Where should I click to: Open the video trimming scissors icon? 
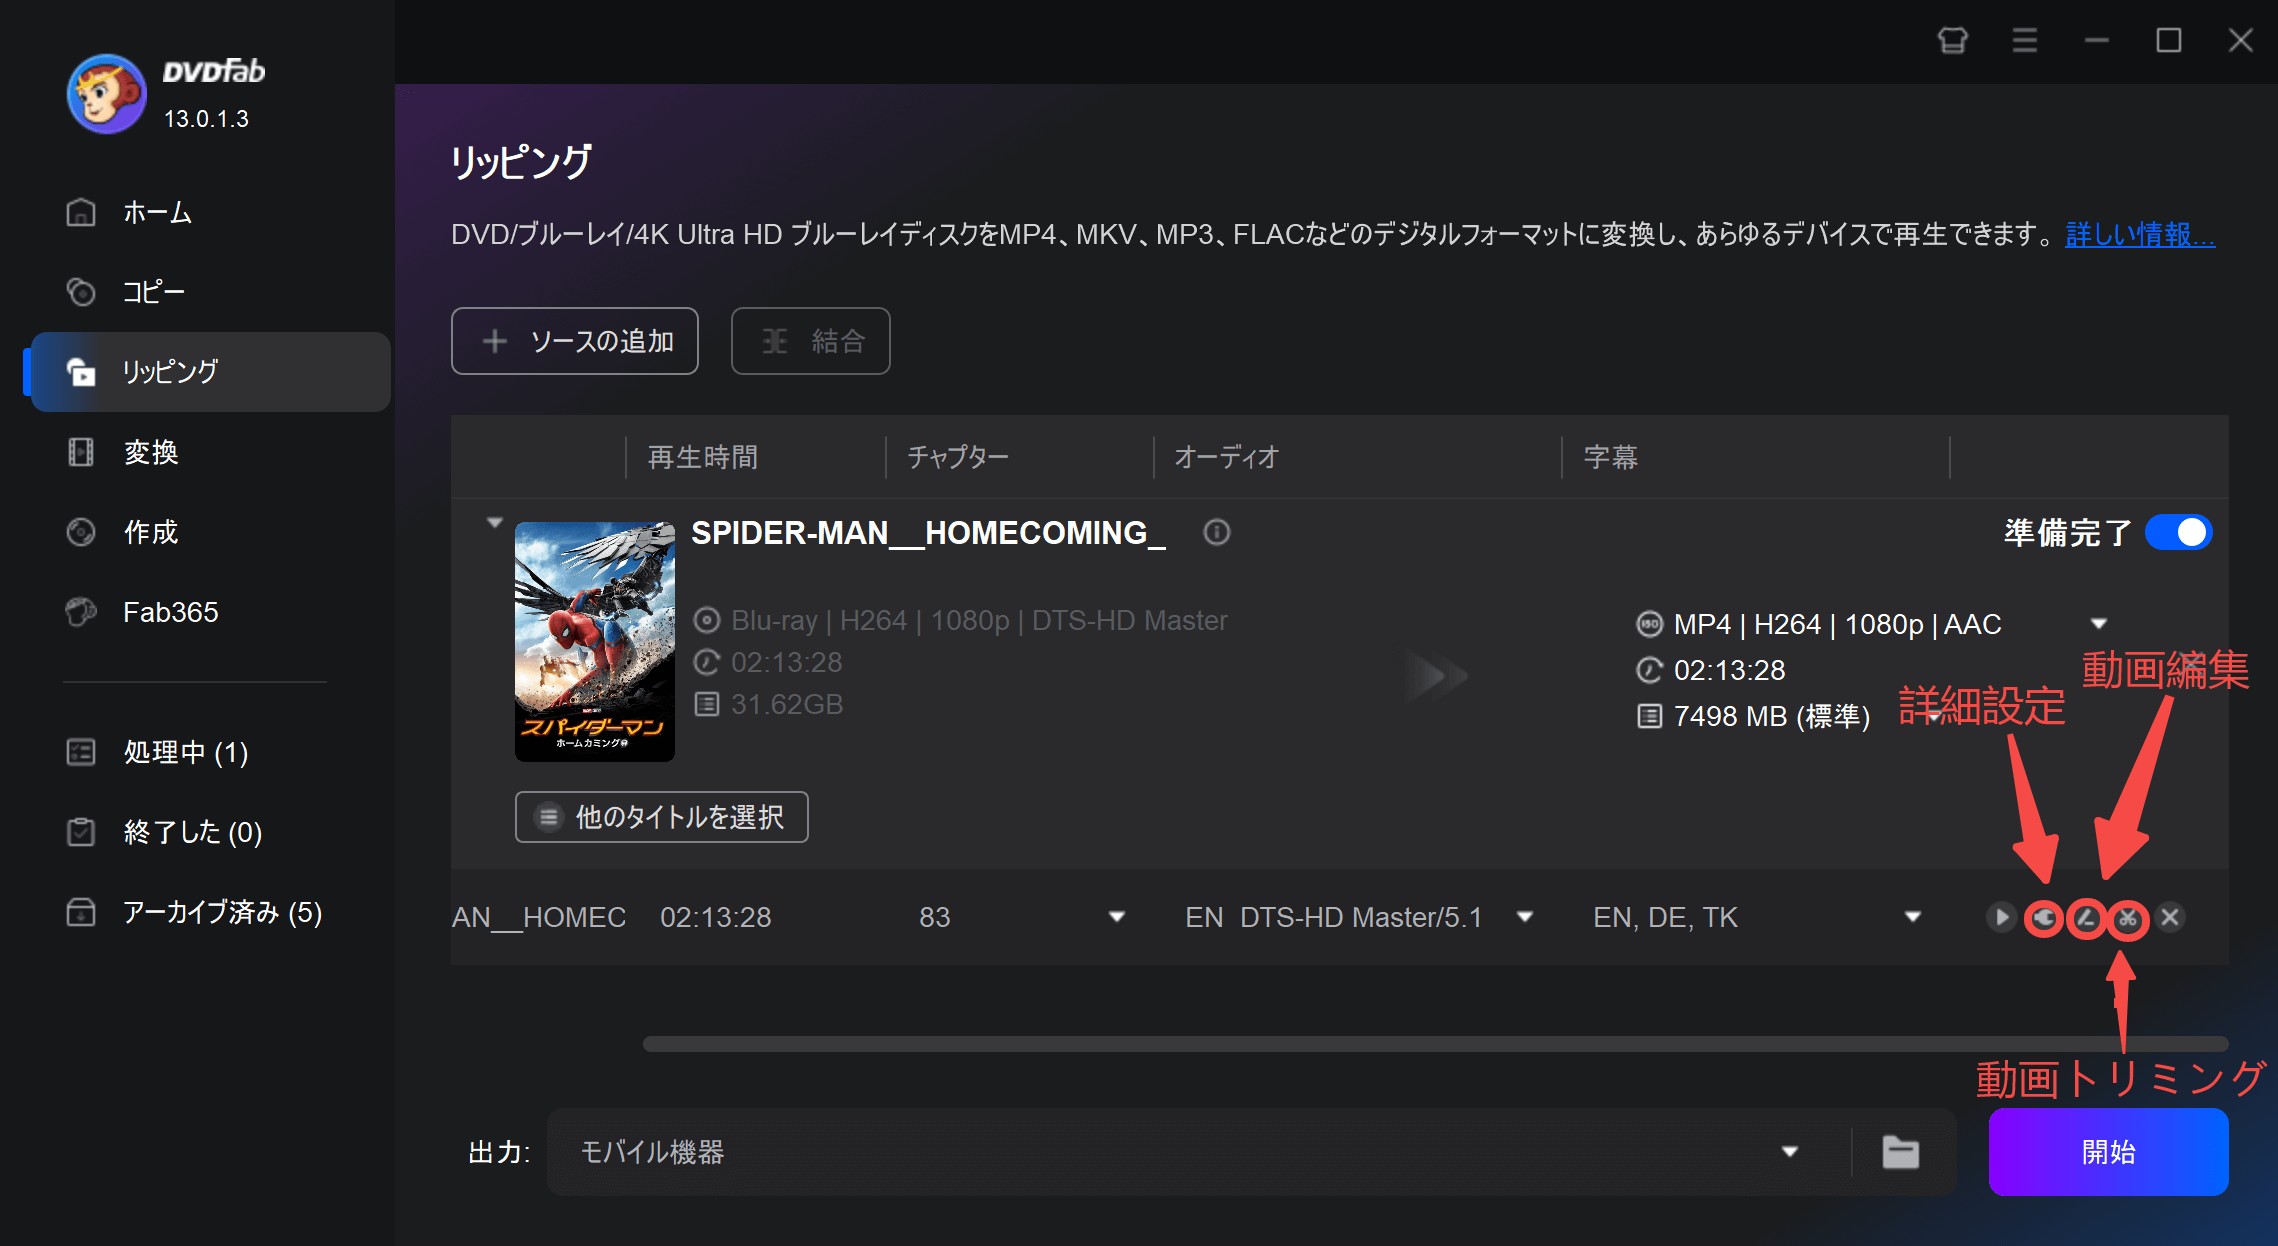[2128, 917]
